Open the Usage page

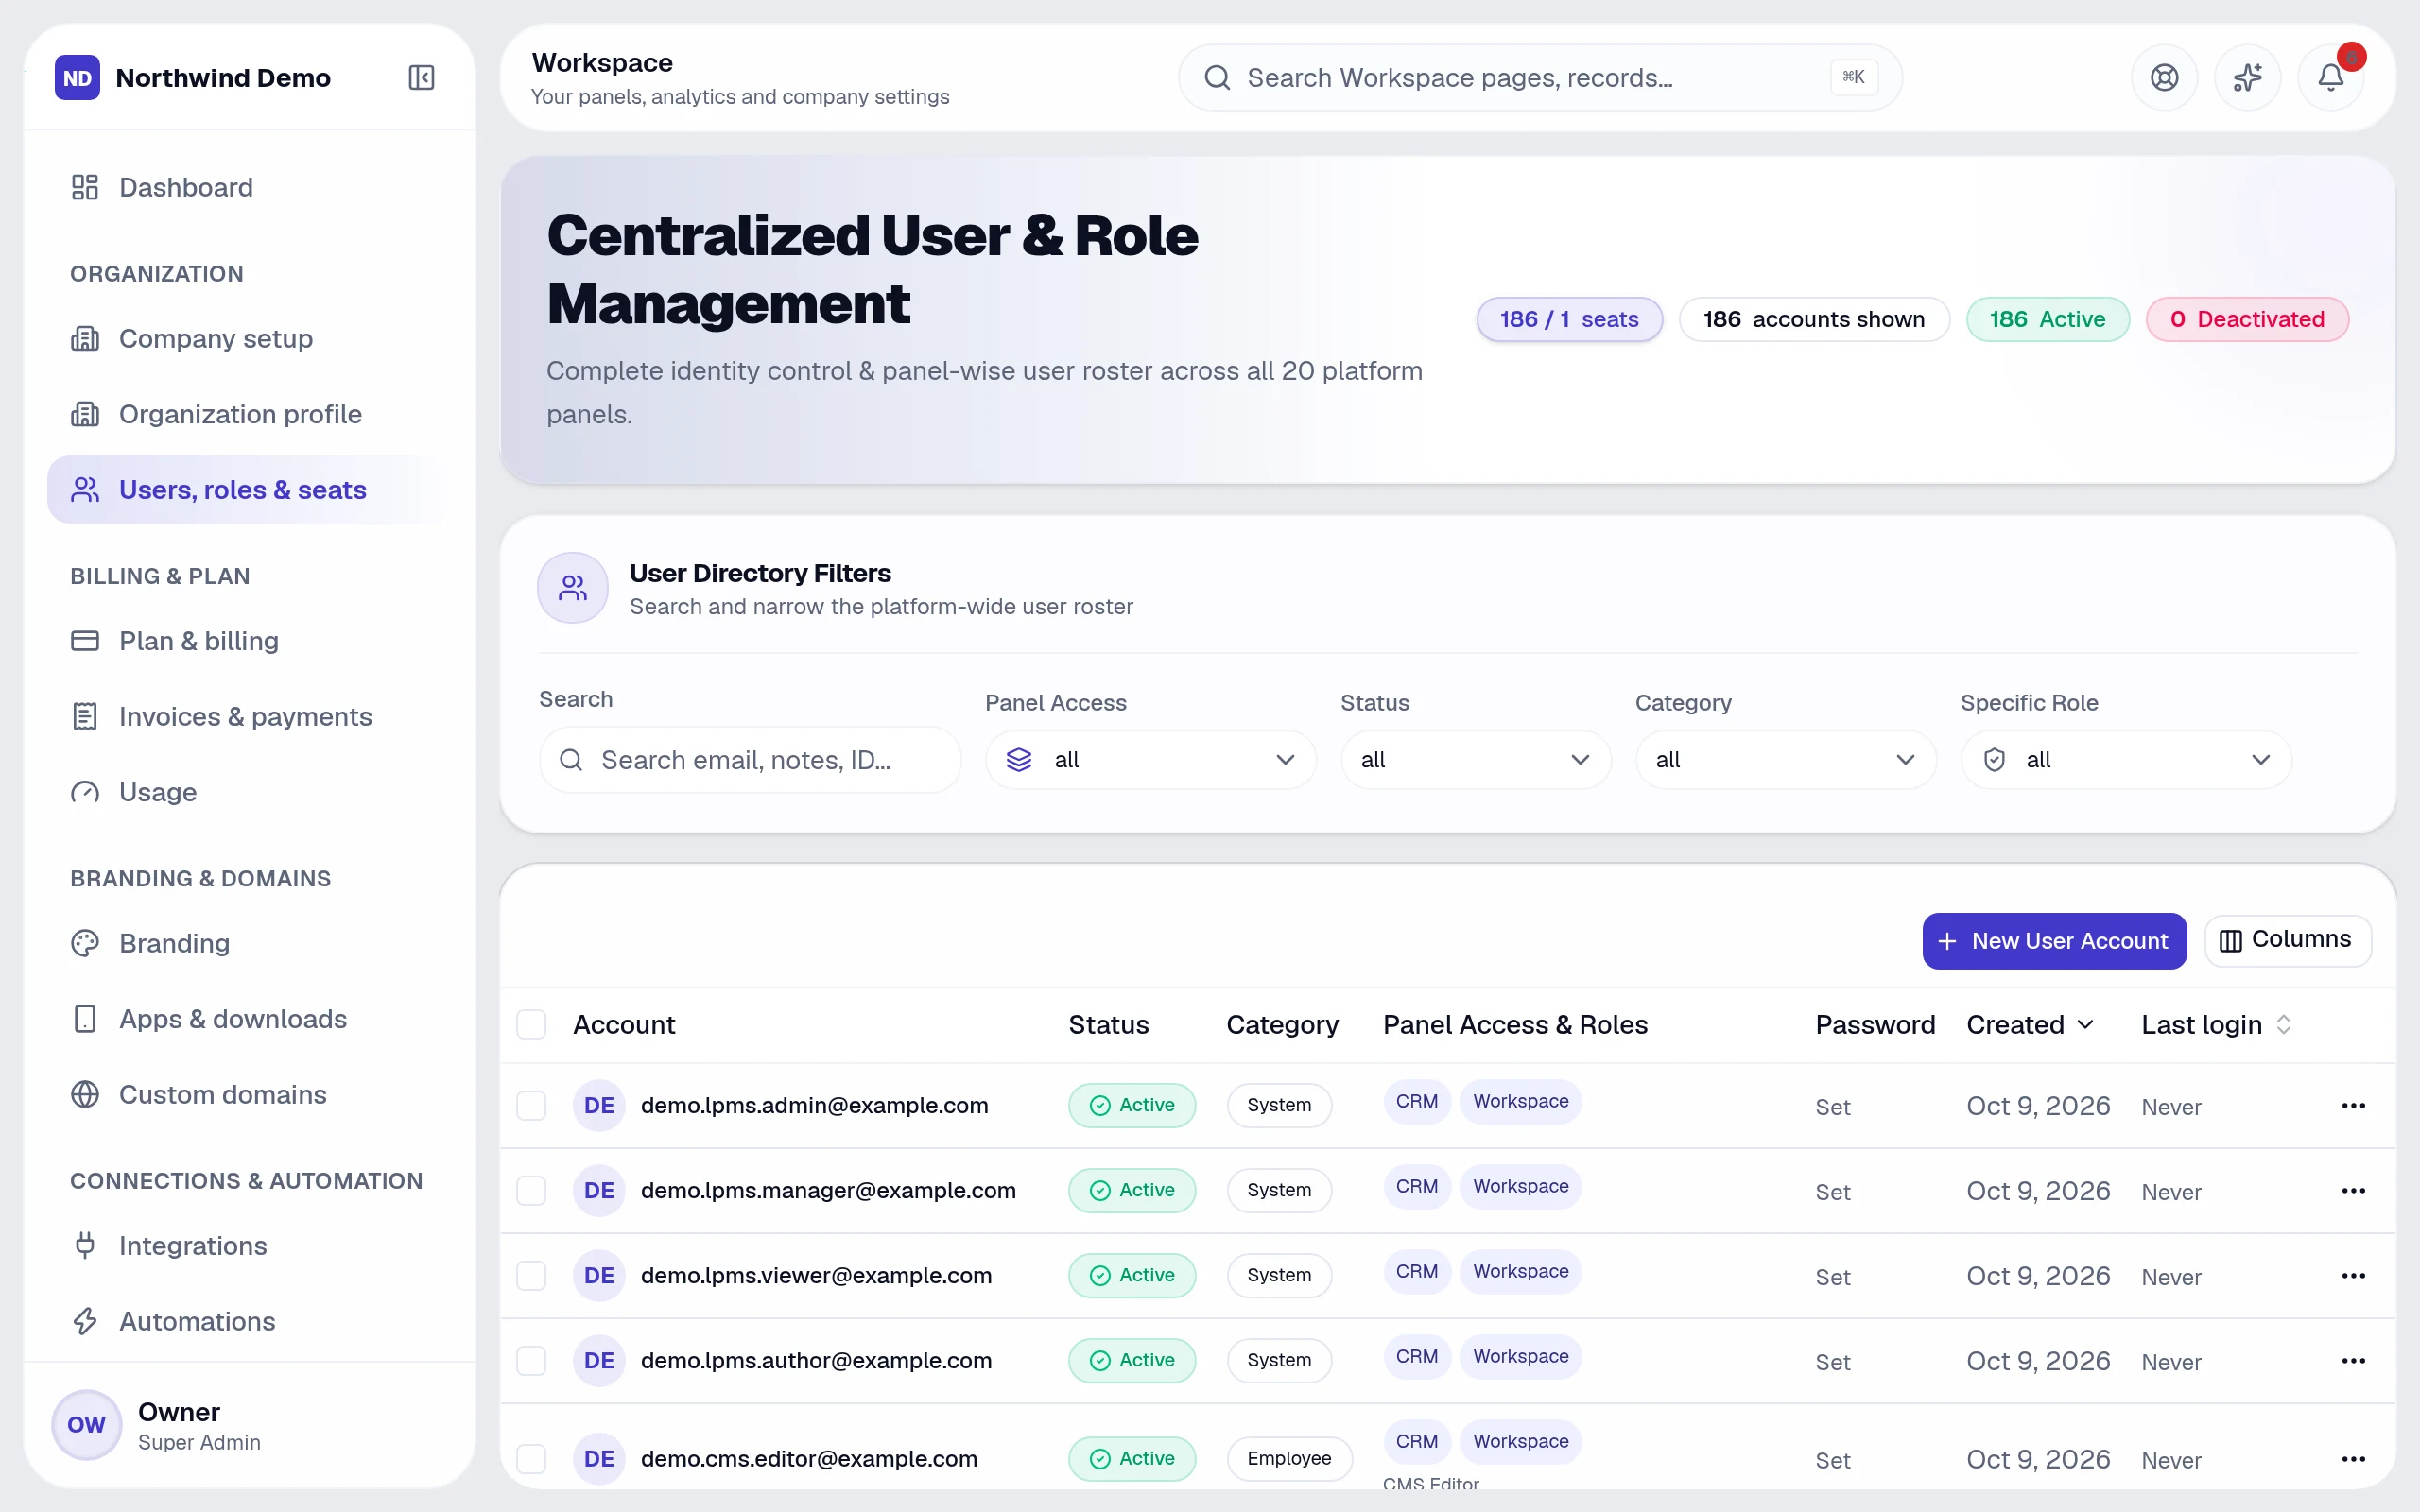tap(249, 792)
